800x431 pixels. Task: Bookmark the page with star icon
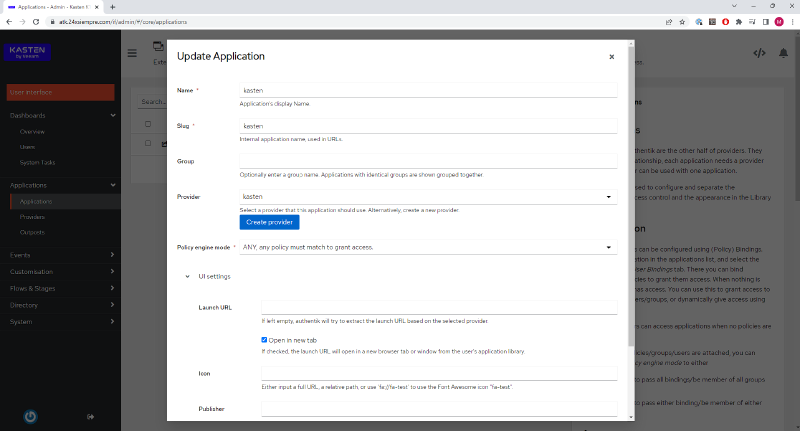[682, 22]
